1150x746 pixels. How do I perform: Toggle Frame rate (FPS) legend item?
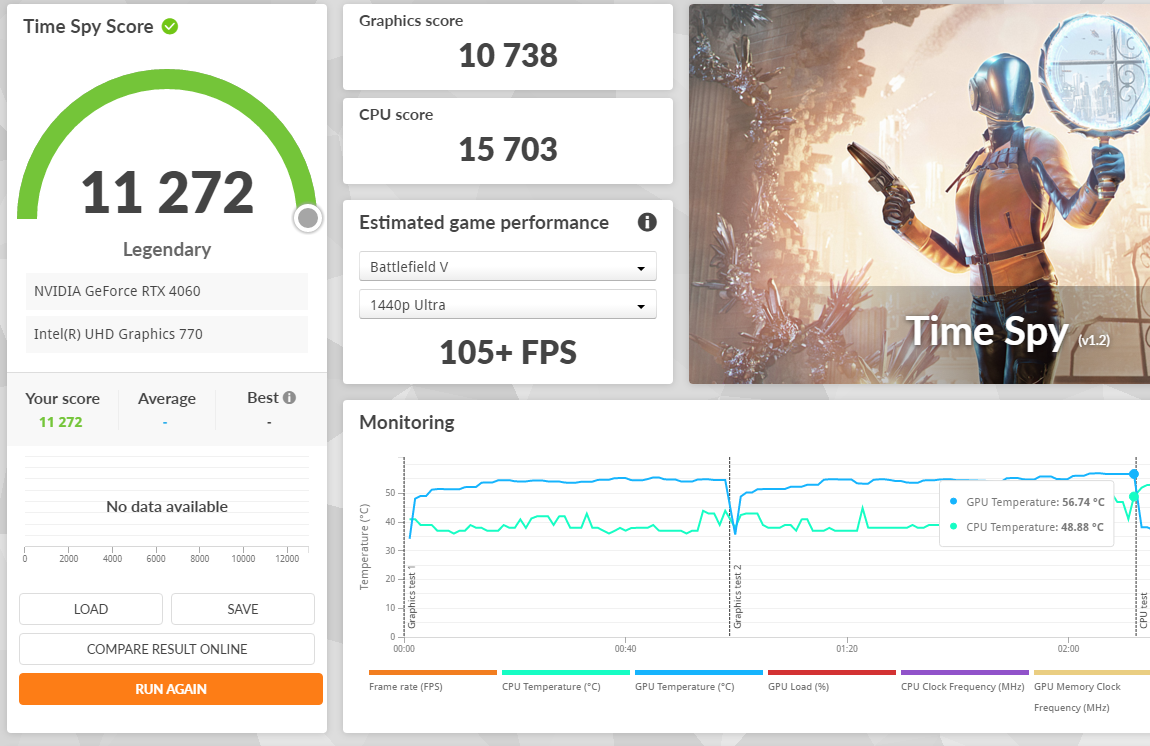click(433, 681)
